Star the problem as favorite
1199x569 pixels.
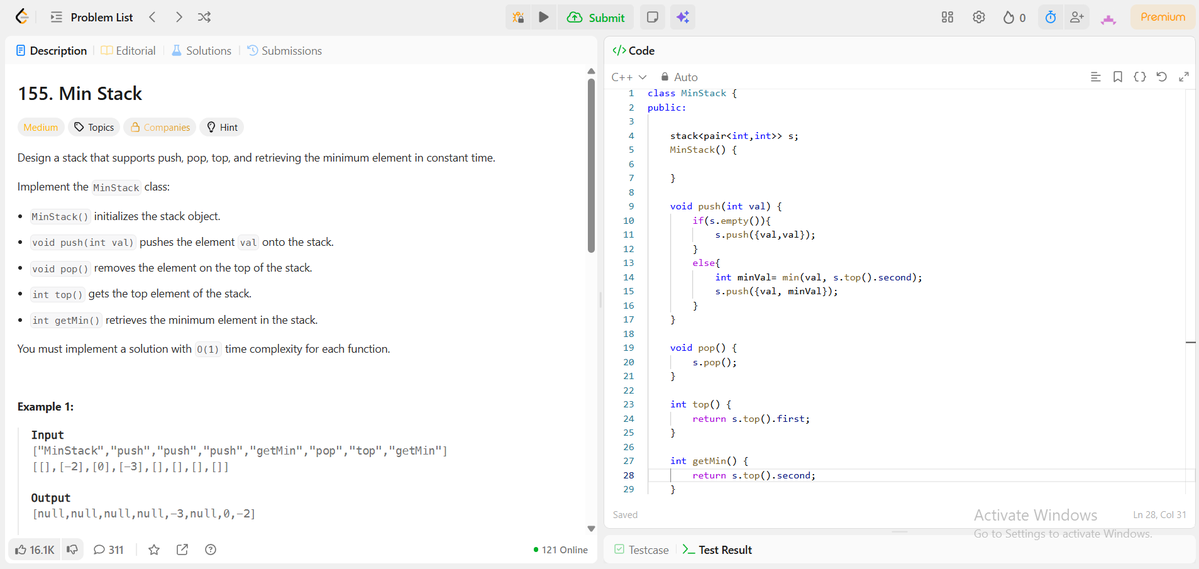[154, 549]
